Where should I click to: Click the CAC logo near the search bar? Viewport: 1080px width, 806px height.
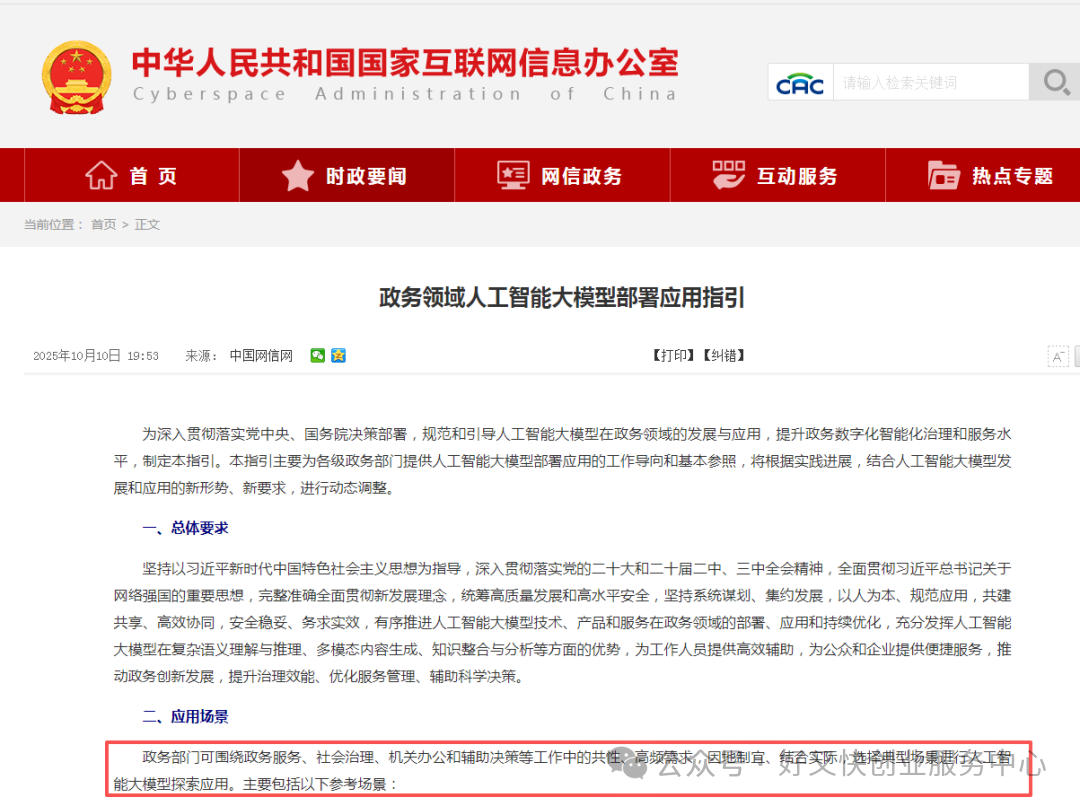pos(799,81)
